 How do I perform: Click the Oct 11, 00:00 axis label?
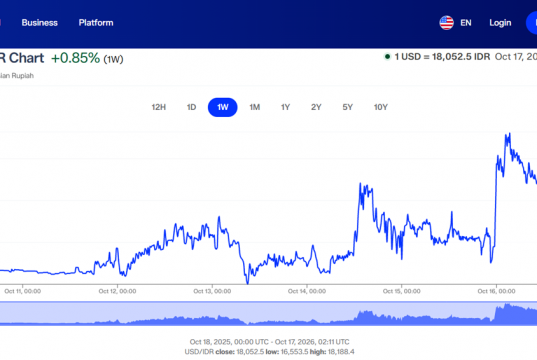(23, 291)
